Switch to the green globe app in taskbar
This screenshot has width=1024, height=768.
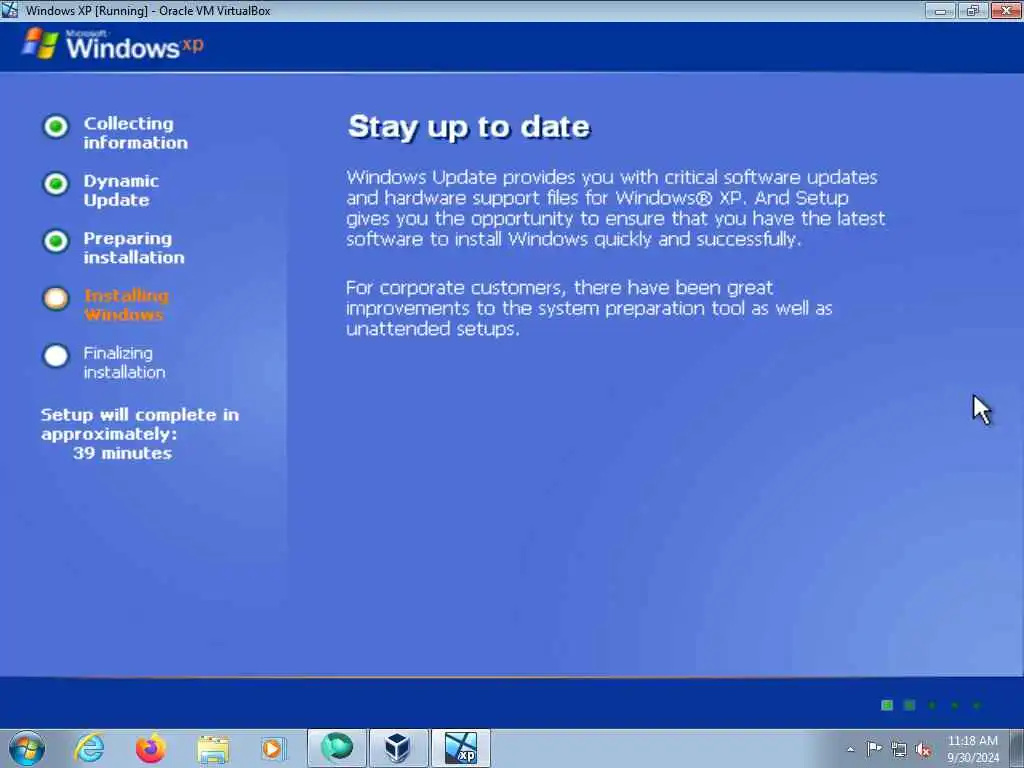click(337, 748)
